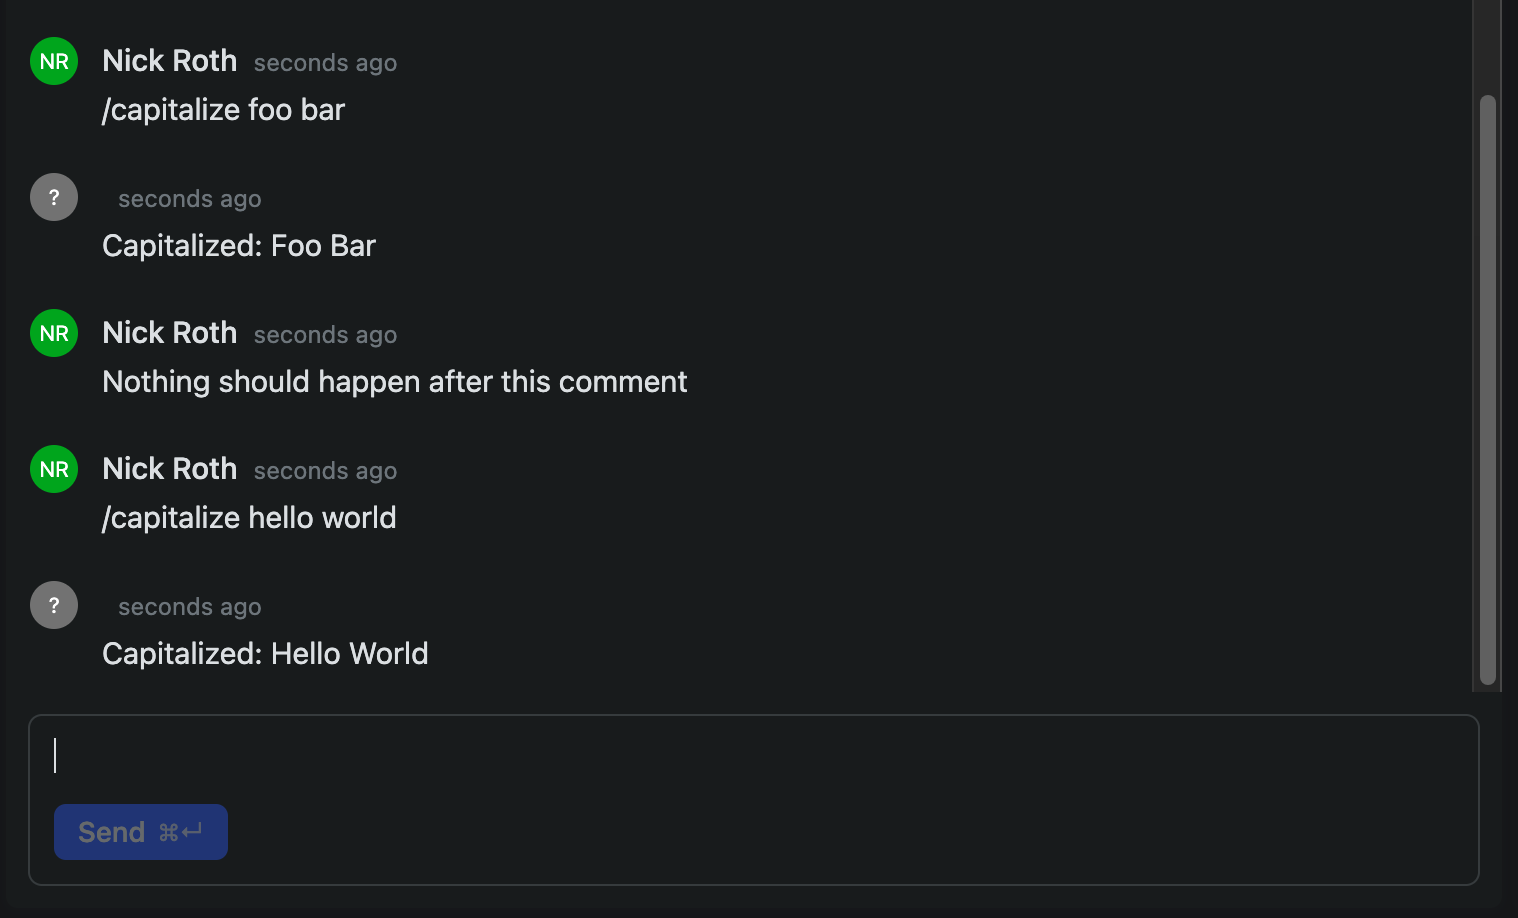Click the Send button
This screenshot has width=1518, height=918.
coord(141,832)
